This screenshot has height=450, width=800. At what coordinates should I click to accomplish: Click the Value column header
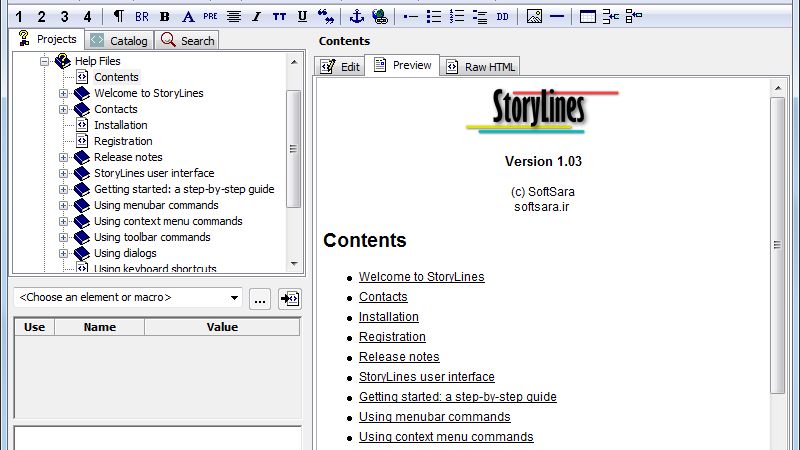(222, 327)
